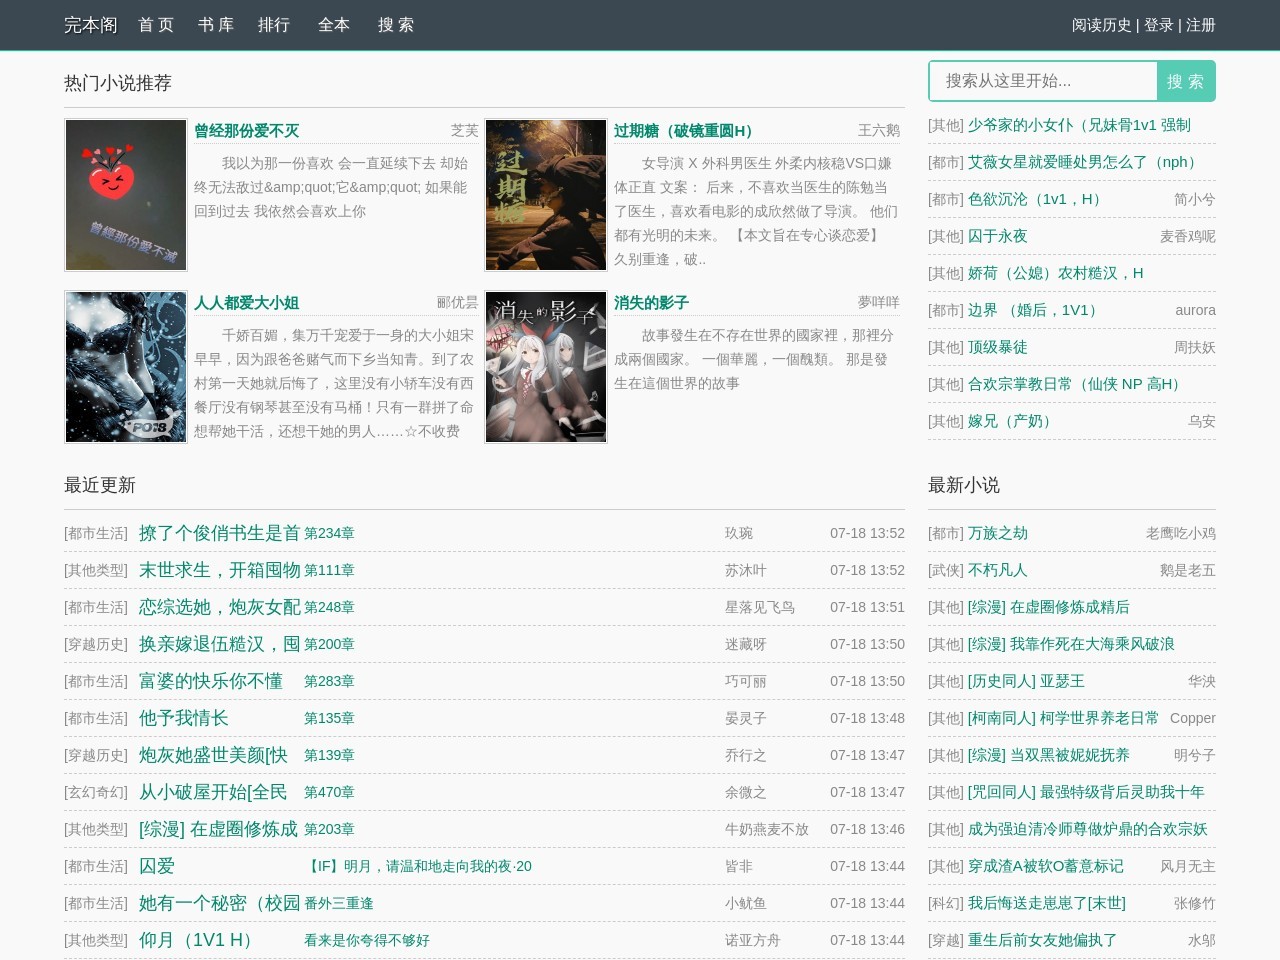Screen dimensions: 1280x960
Task: Click the 注册 register link
Action: tap(1200, 25)
